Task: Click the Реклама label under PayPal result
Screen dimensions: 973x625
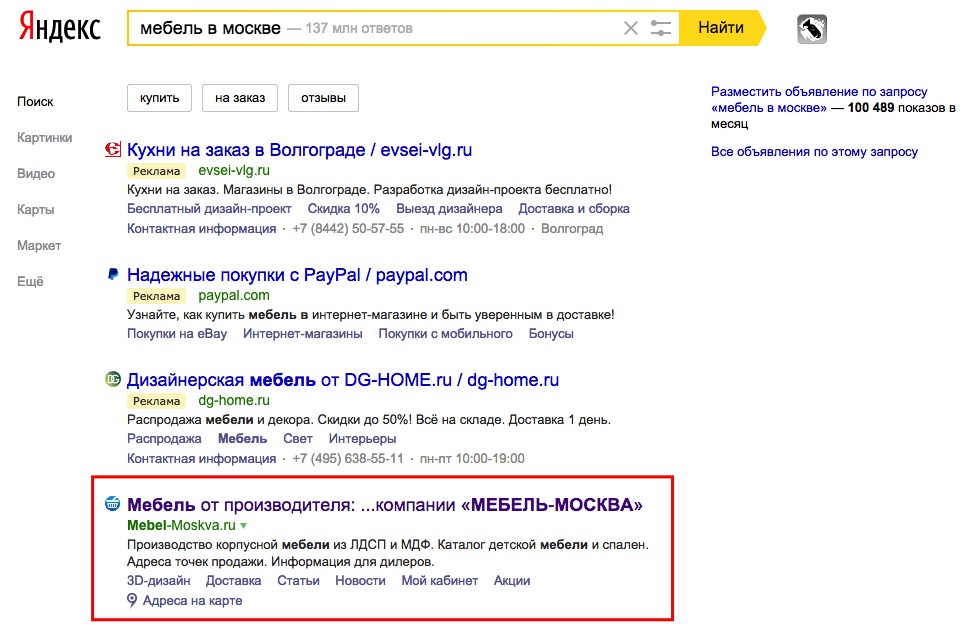Action: 156,296
